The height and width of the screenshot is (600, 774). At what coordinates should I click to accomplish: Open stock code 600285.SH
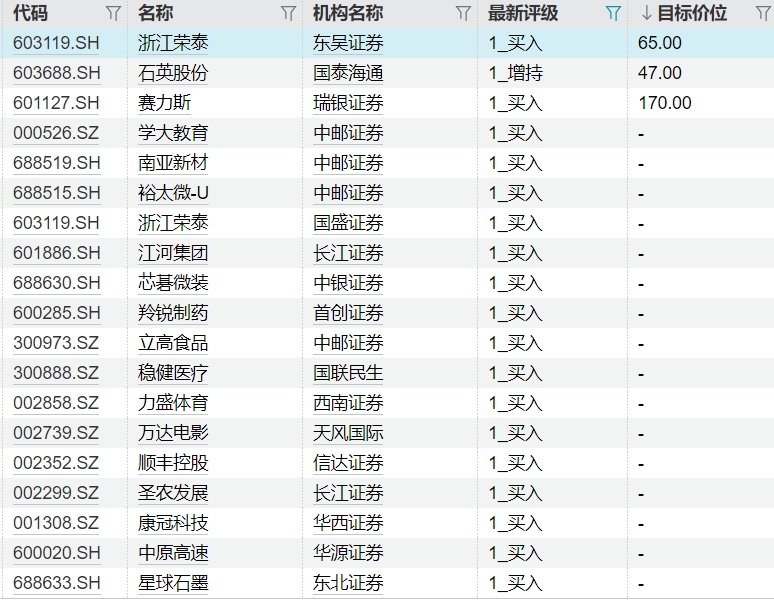(x=56, y=313)
